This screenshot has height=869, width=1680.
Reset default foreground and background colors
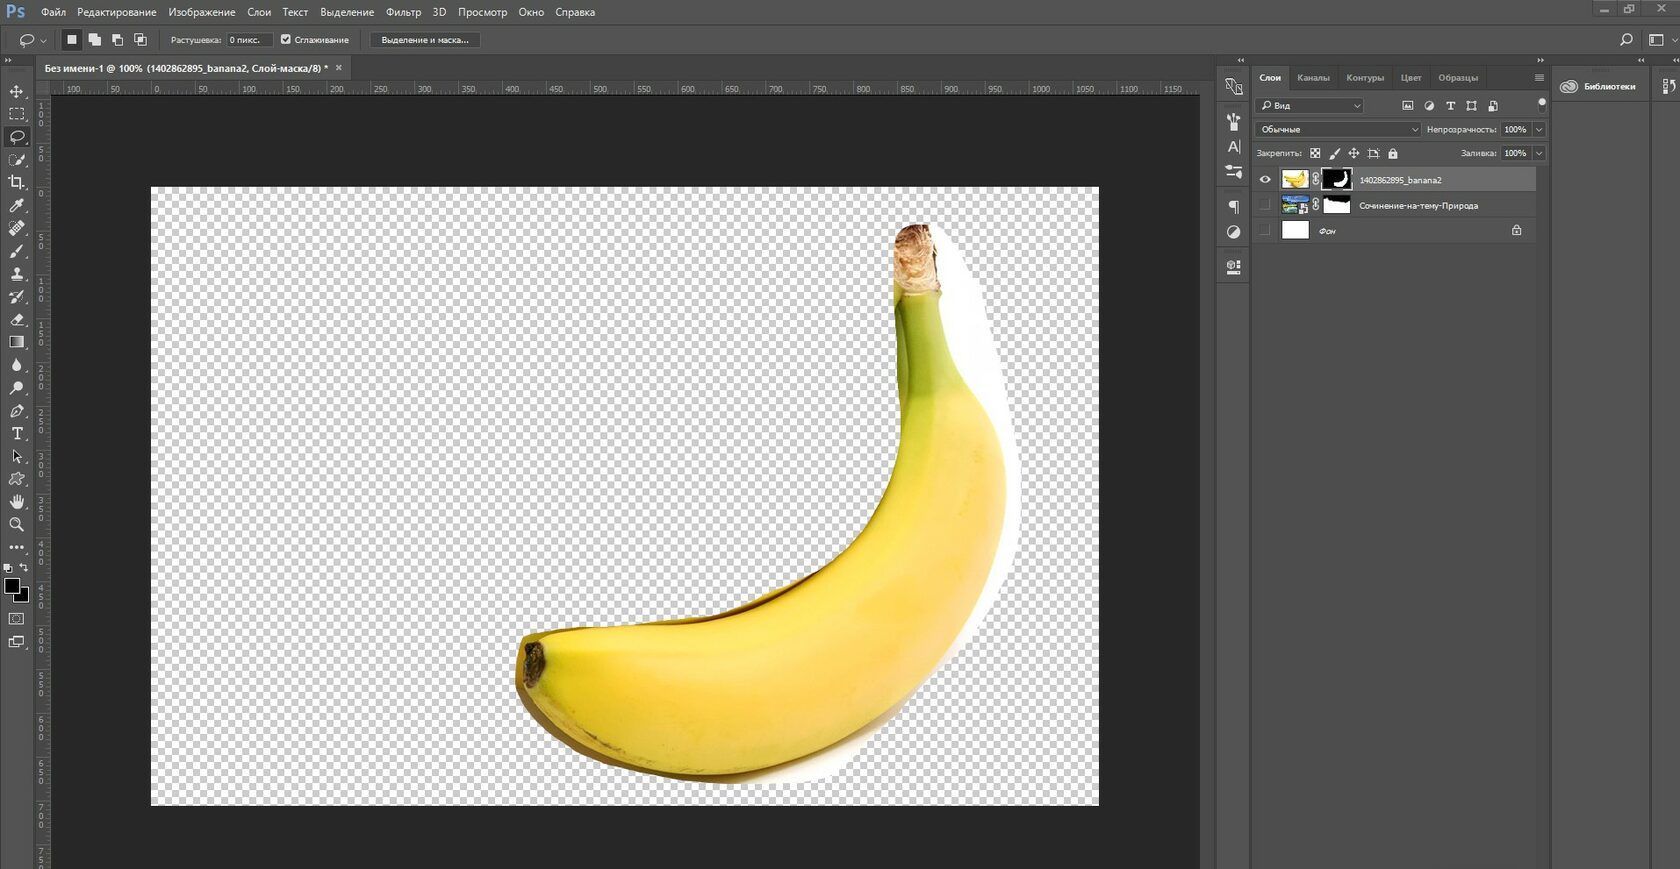[x=8, y=567]
